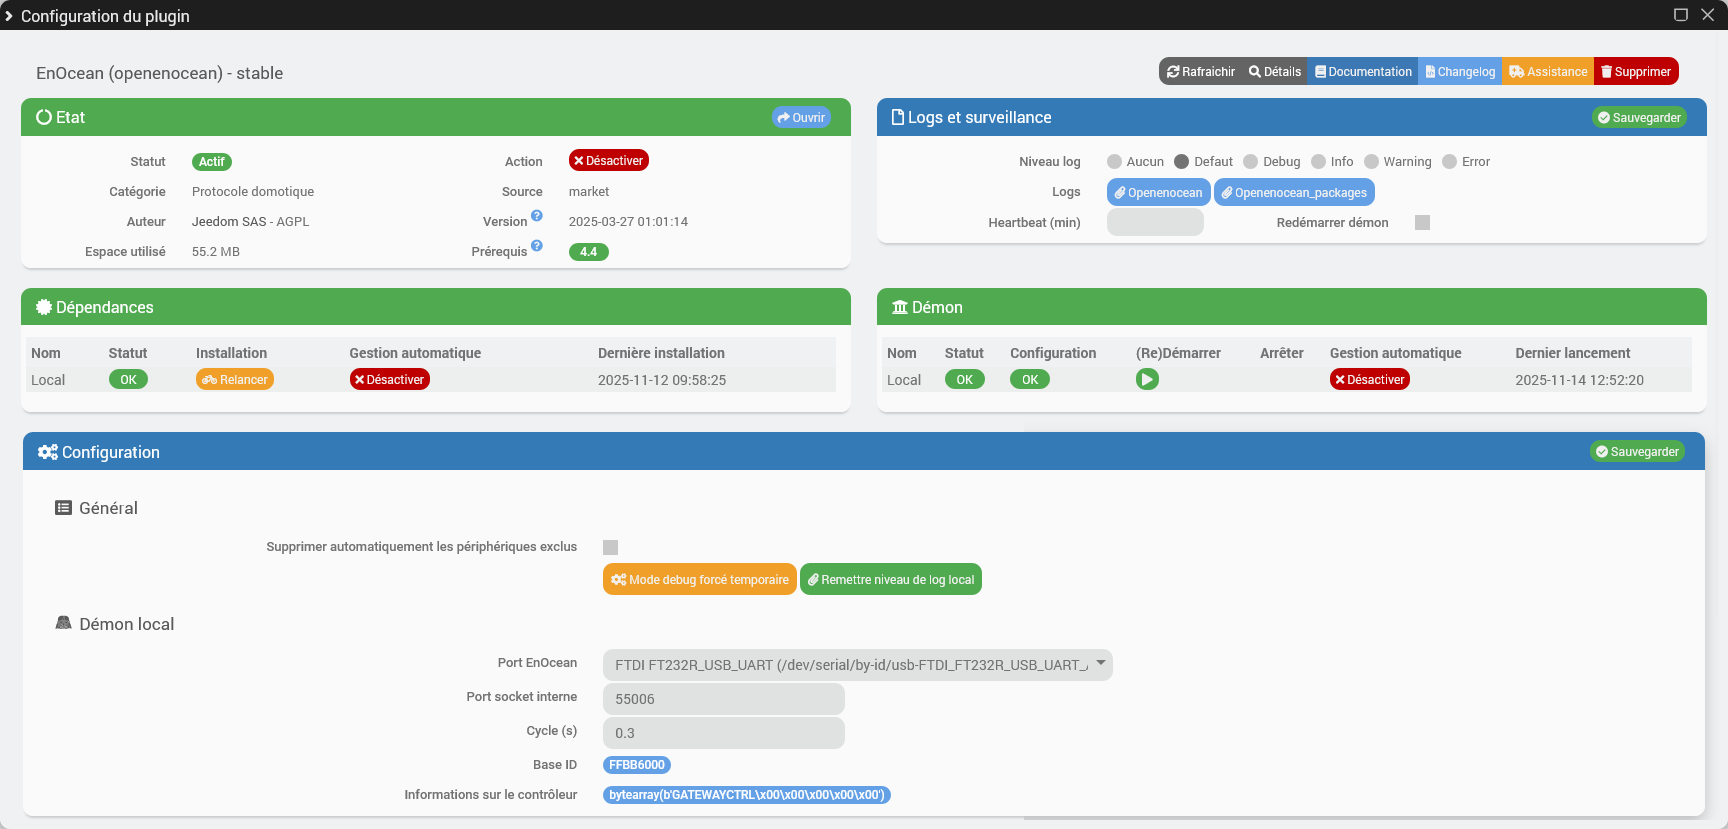Screen dimensions: 1728x829
Task: Click the Dépendances Statut OK badge
Action: 128,380
